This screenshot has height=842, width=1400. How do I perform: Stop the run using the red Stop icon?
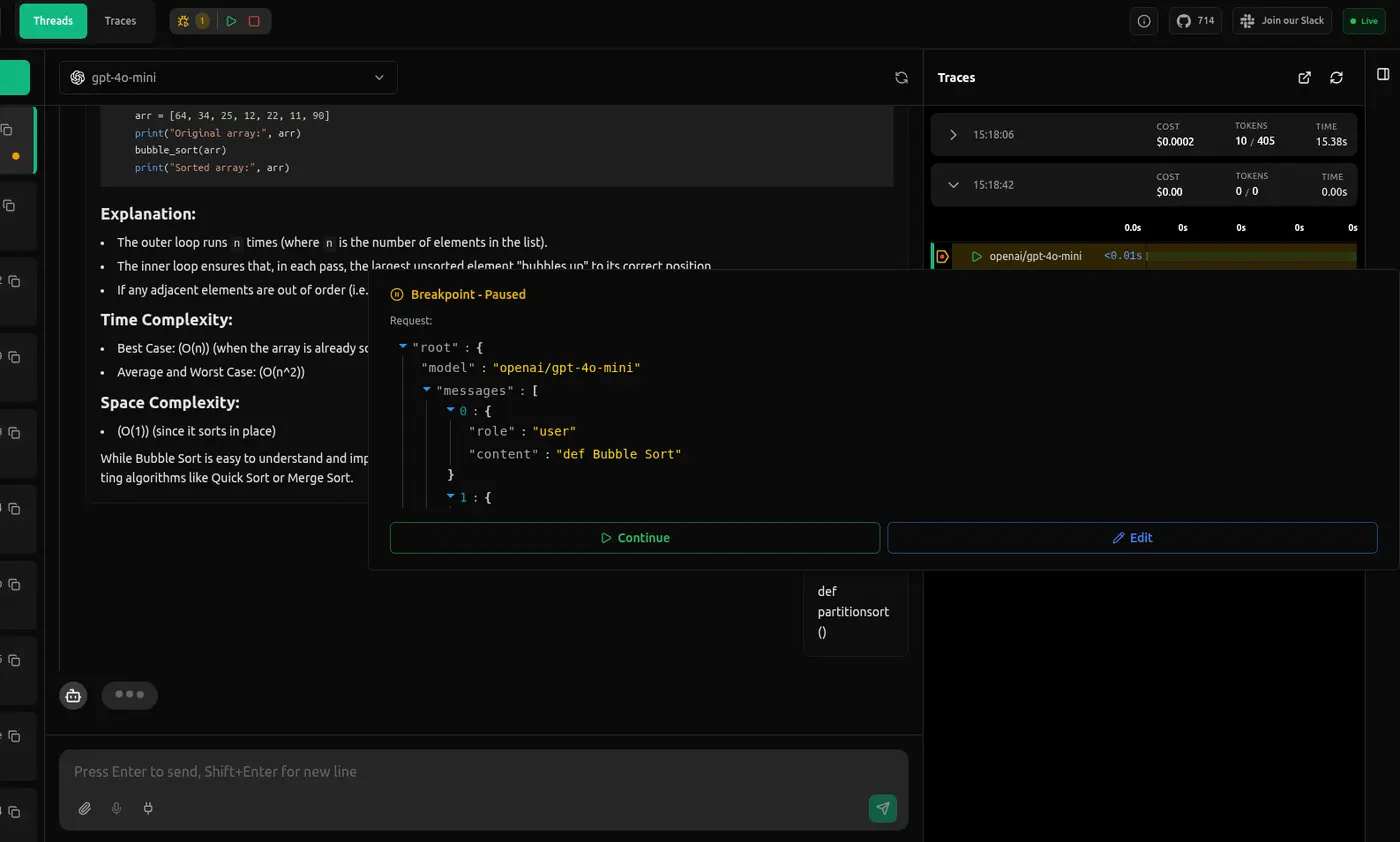click(253, 20)
